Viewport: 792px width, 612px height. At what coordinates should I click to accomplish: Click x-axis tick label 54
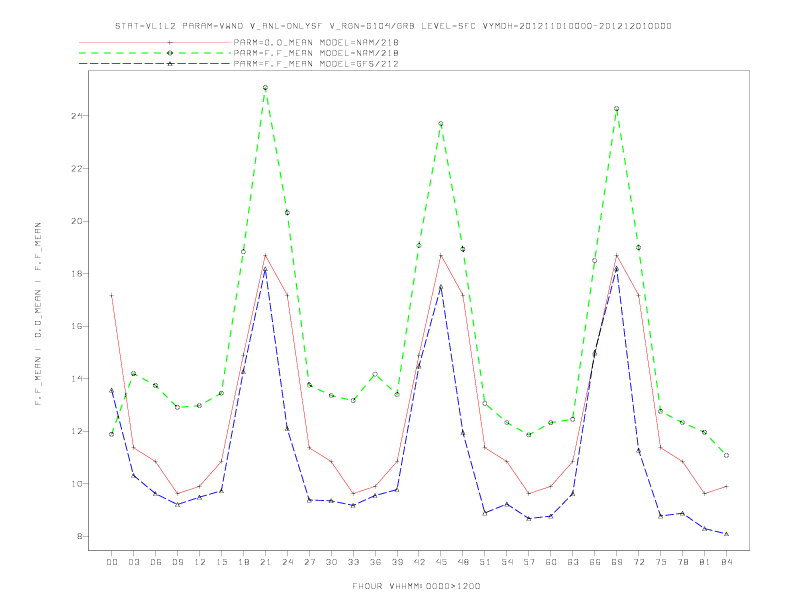[x=507, y=562]
